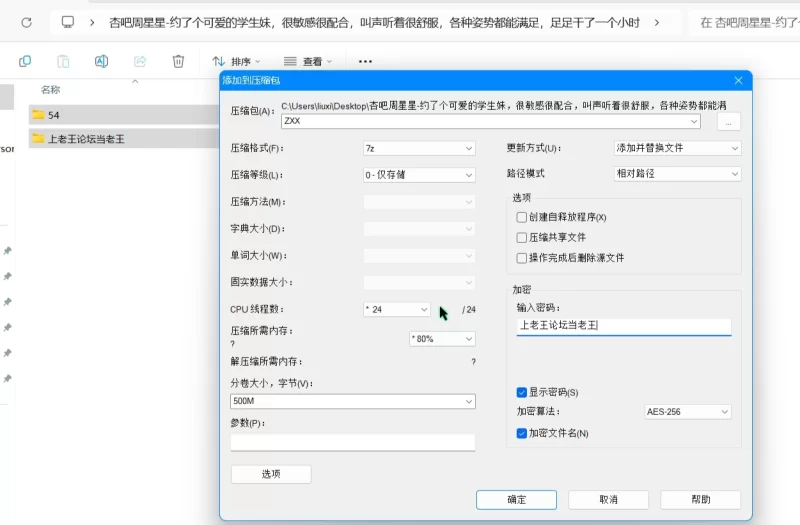800x525 pixels.
Task: Click the 名称 column header
Action: [x=51, y=90]
